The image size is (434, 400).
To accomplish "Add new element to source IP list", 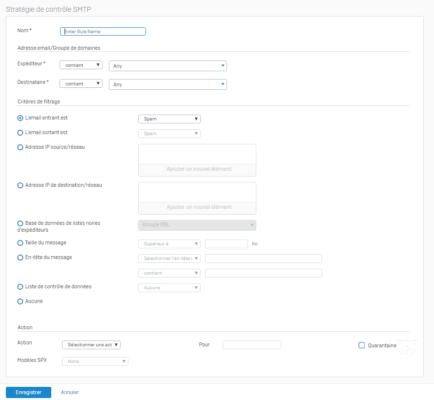I will (x=197, y=169).
